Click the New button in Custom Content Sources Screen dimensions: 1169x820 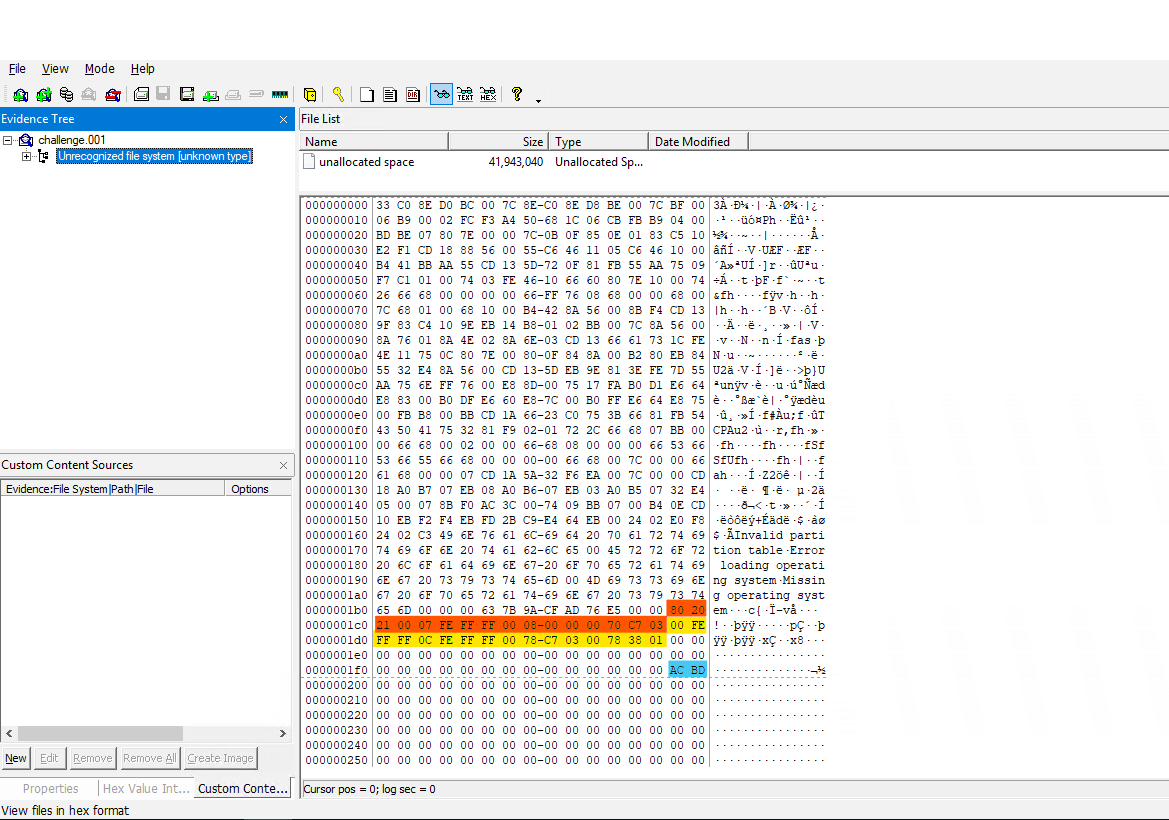coord(16,758)
